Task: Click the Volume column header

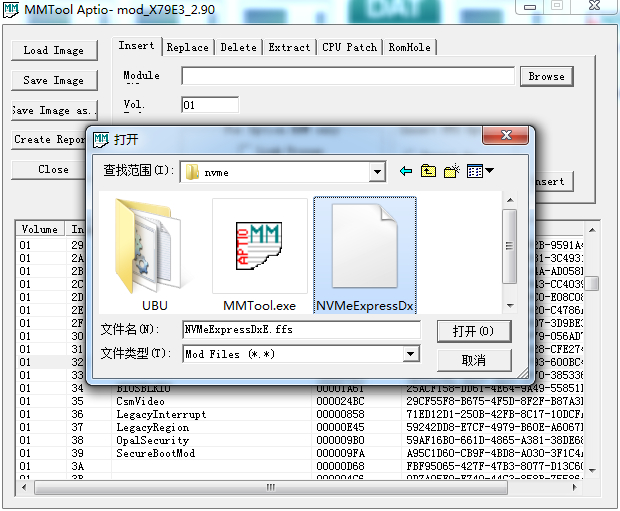Action: coord(40,229)
